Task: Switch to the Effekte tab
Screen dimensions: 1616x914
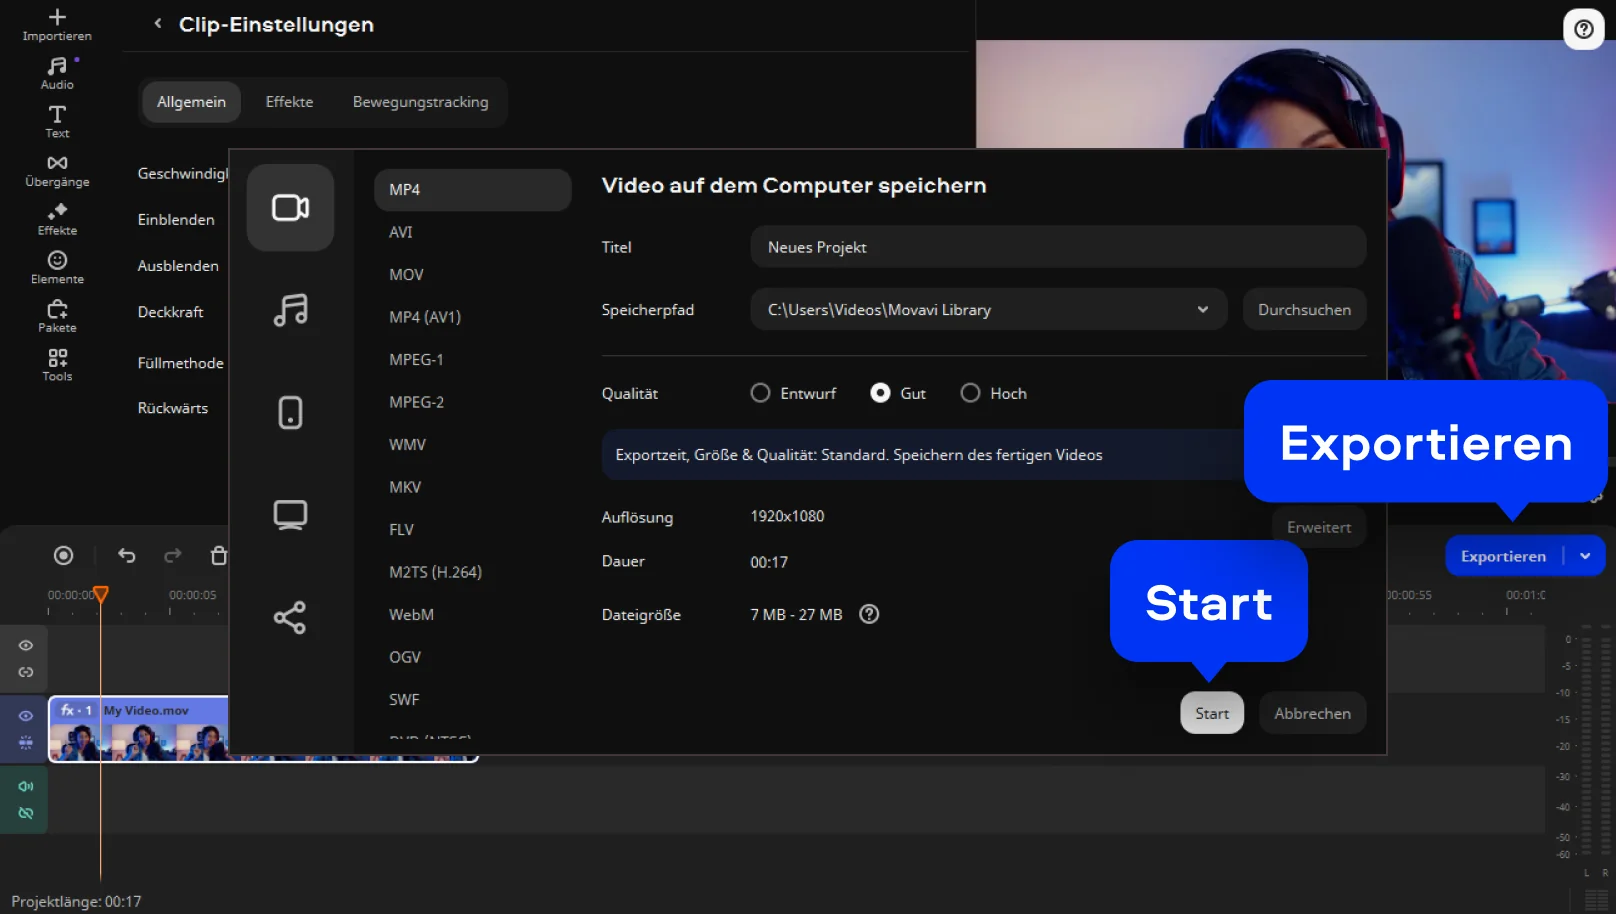Action: point(289,102)
